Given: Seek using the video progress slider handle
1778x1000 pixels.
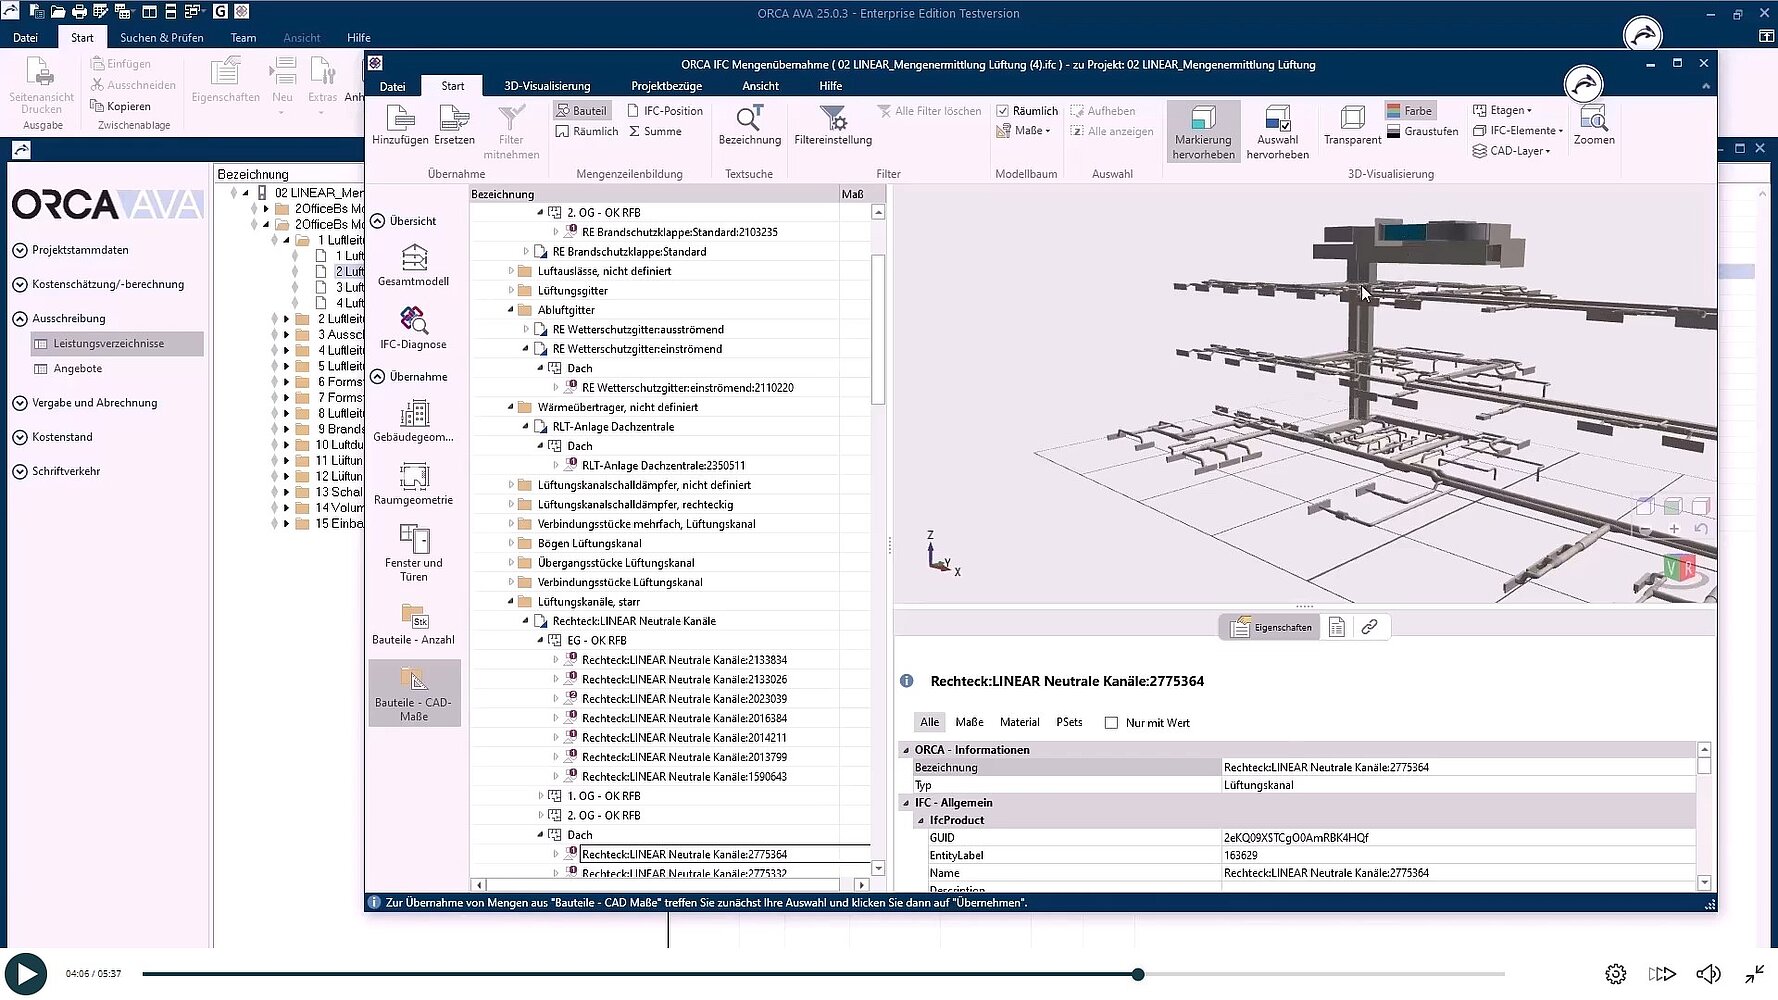Looking at the screenshot, I should pos(1137,974).
